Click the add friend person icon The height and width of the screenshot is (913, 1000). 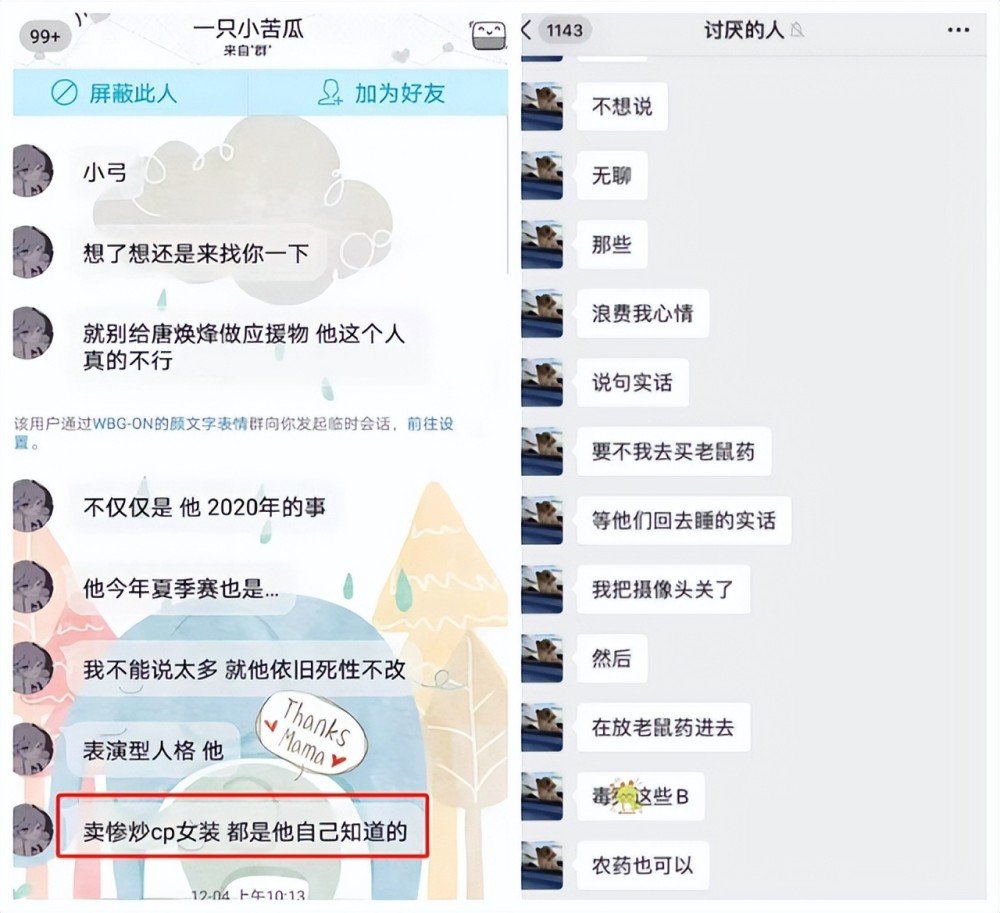click(330, 93)
